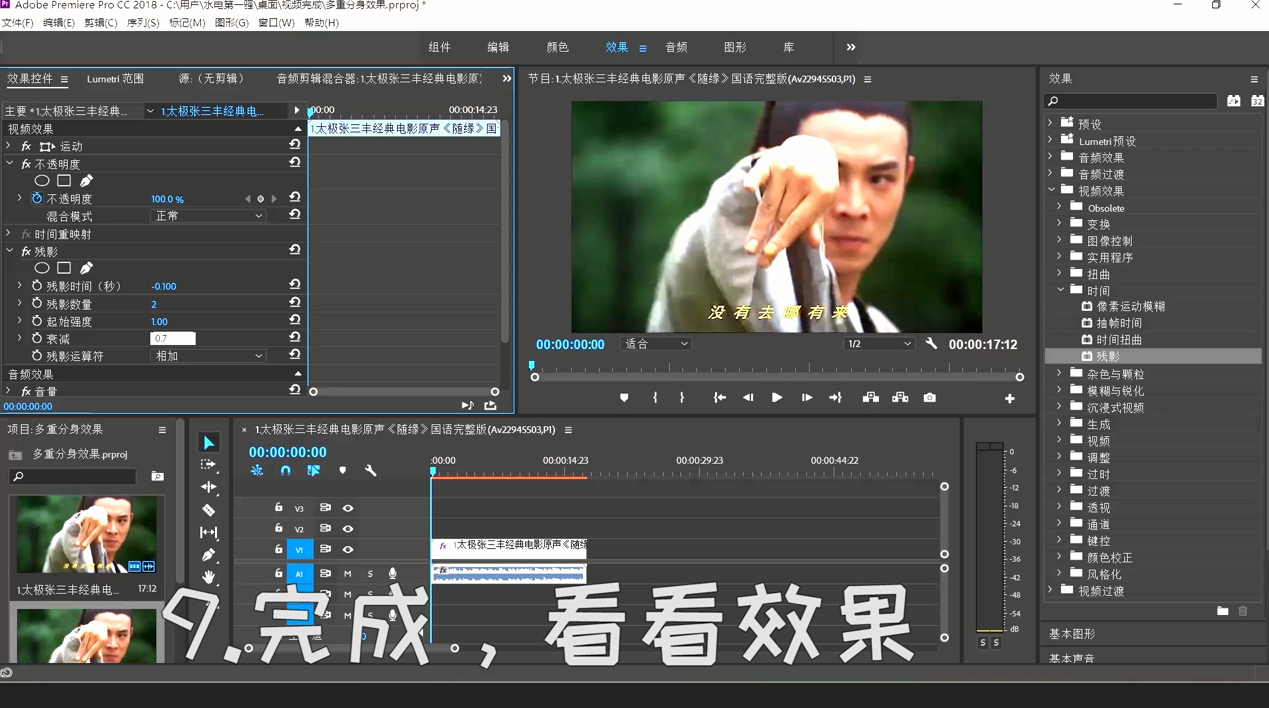Viewport: 1269px width, 708px height.
Task: Show more workspaces with double chevron
Action: coord(851,47)
